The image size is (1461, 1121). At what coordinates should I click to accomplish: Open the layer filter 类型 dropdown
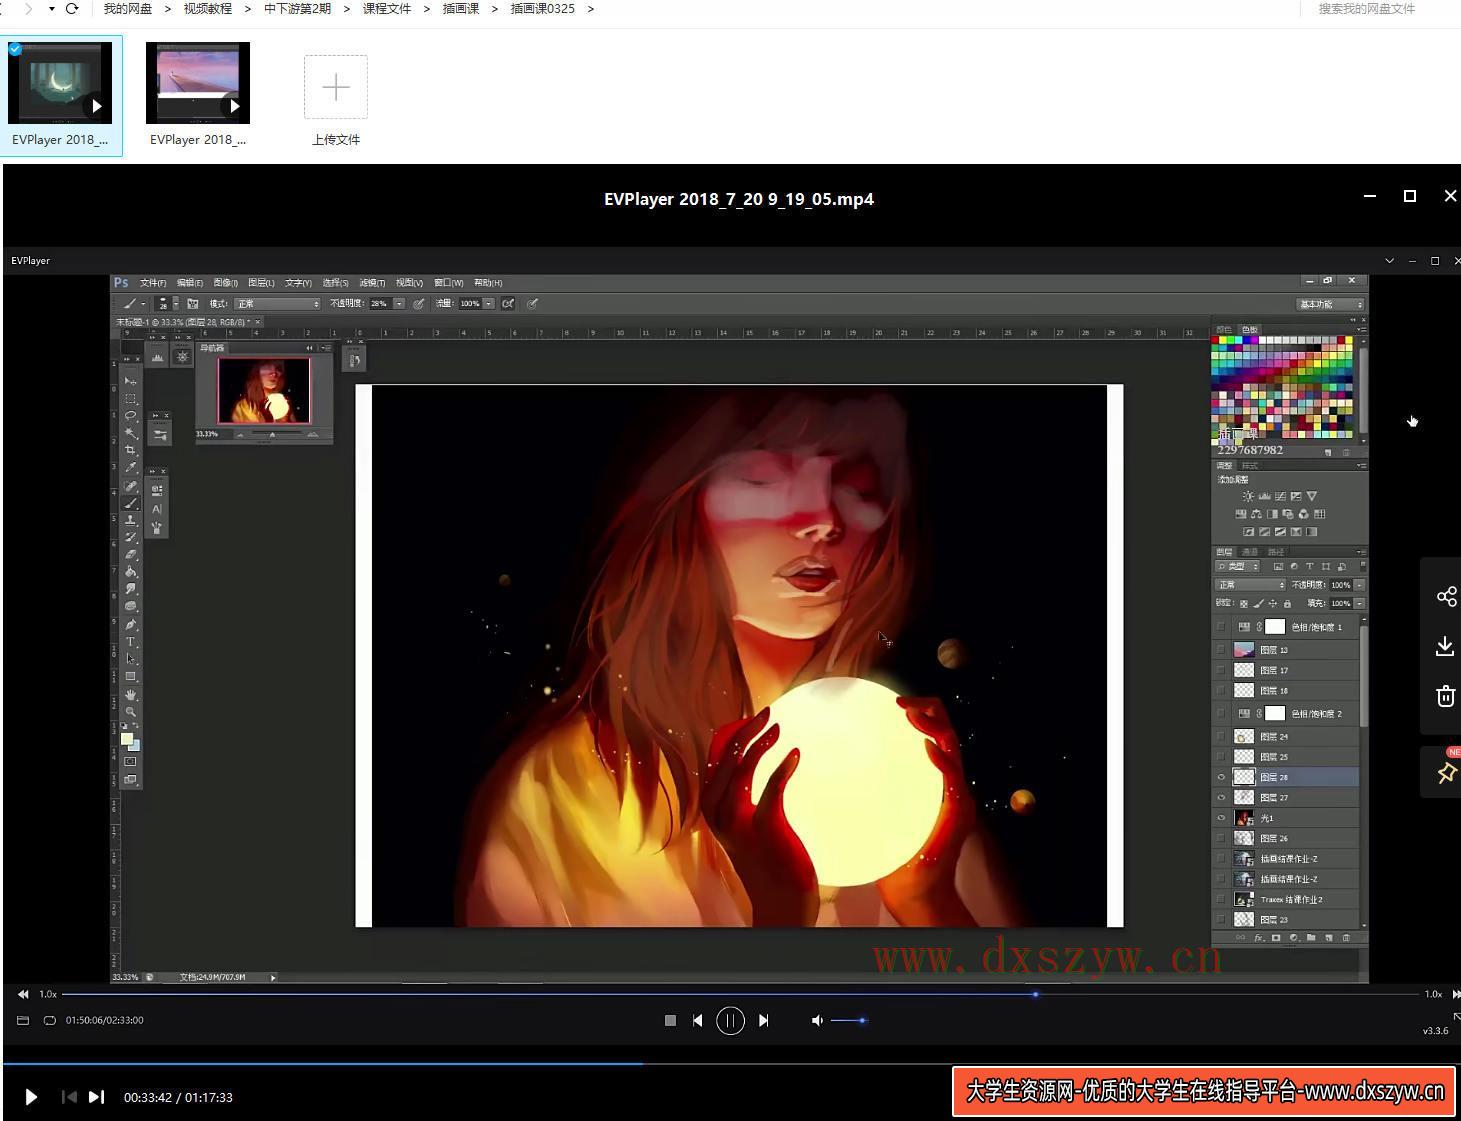[1238, 567]
